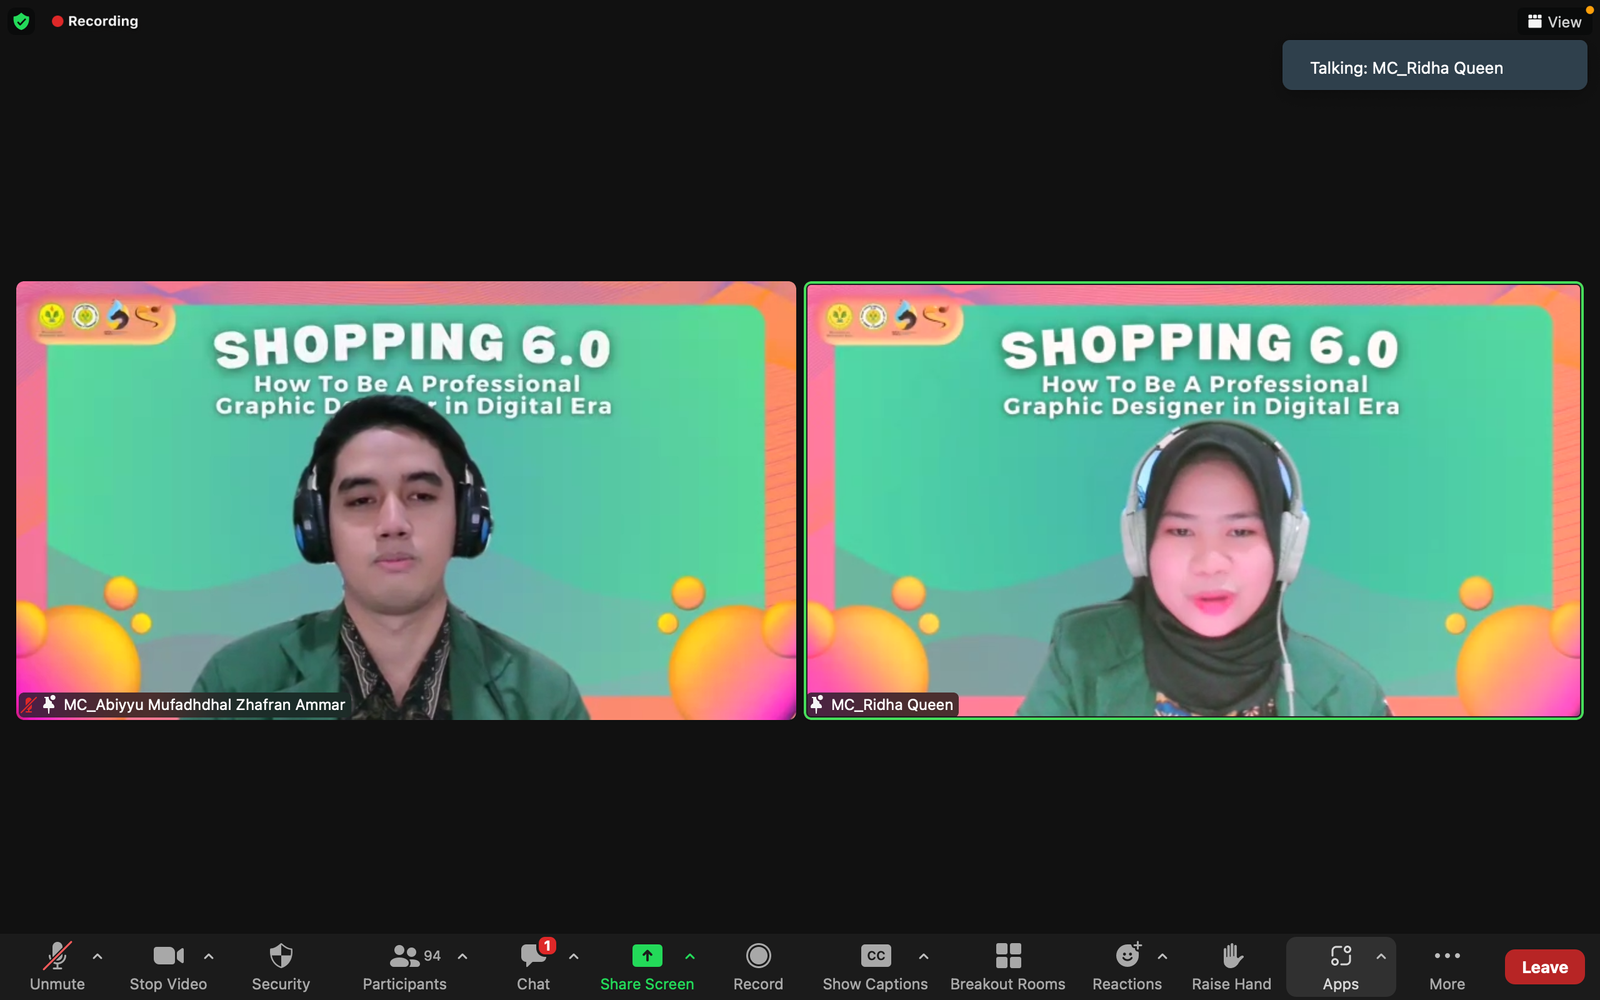Open the Reactions smiley menu
This screenshot has height=1000, width=1600.
1127,966
